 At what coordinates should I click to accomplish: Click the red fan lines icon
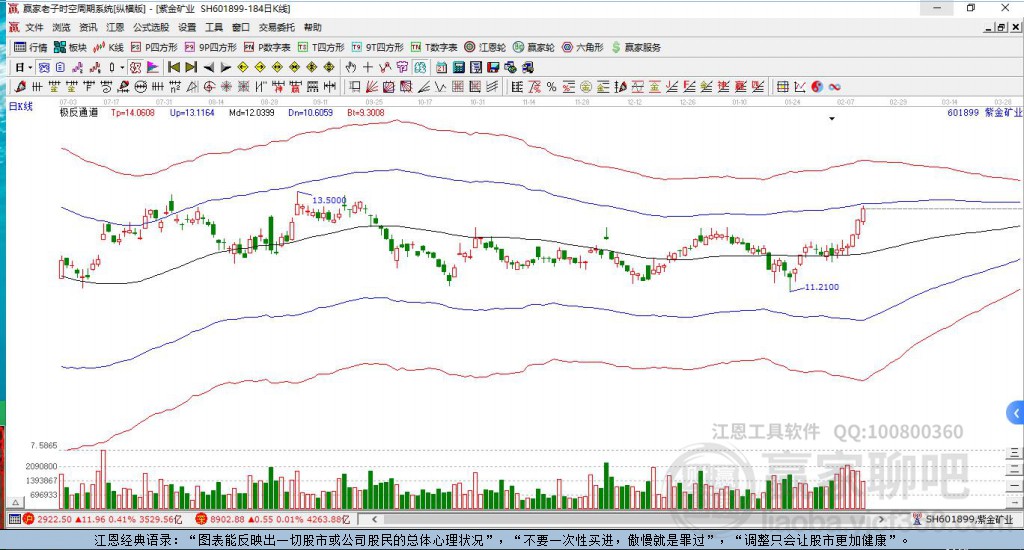pyautogui.click(x=372, y=87)
